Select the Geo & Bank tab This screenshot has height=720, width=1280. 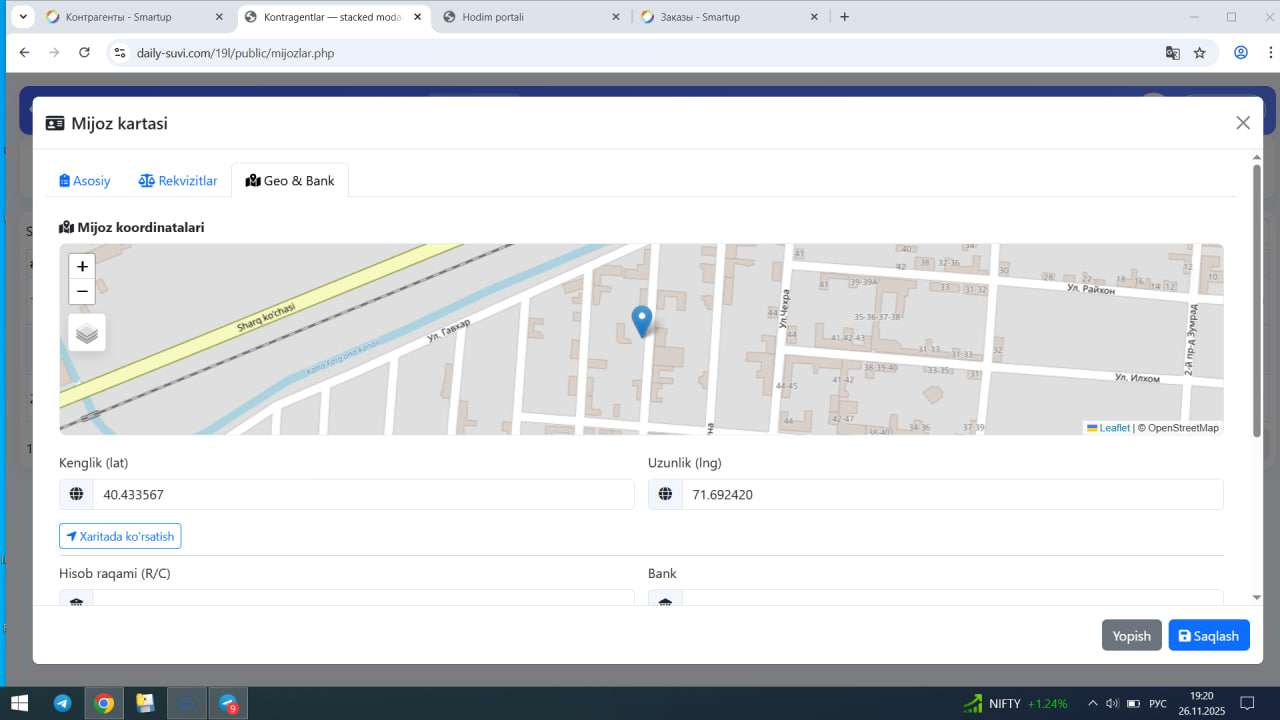290,181
